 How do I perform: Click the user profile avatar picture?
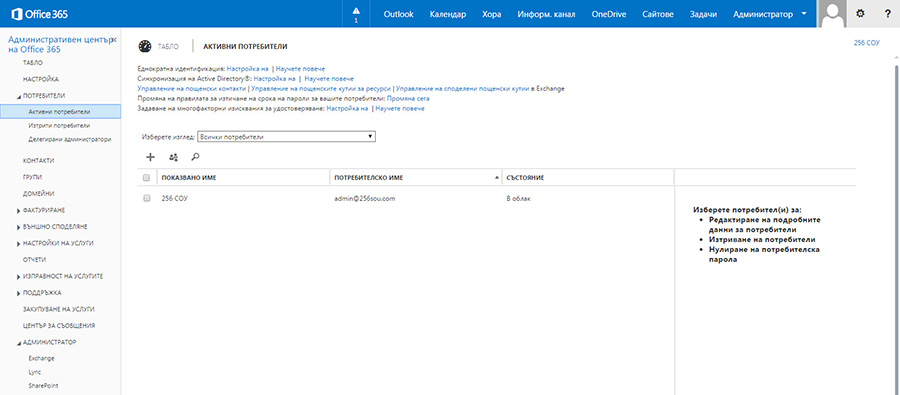click(x=833, y=14)
